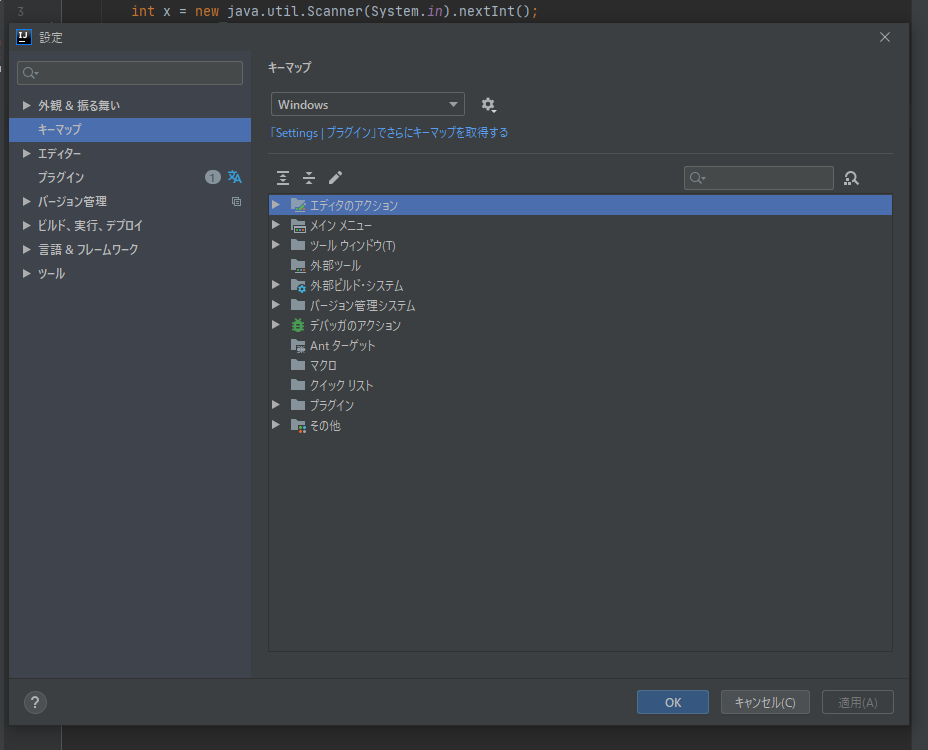Click the ツール ウィンドウ(T) folder icon

pos(298,244)
